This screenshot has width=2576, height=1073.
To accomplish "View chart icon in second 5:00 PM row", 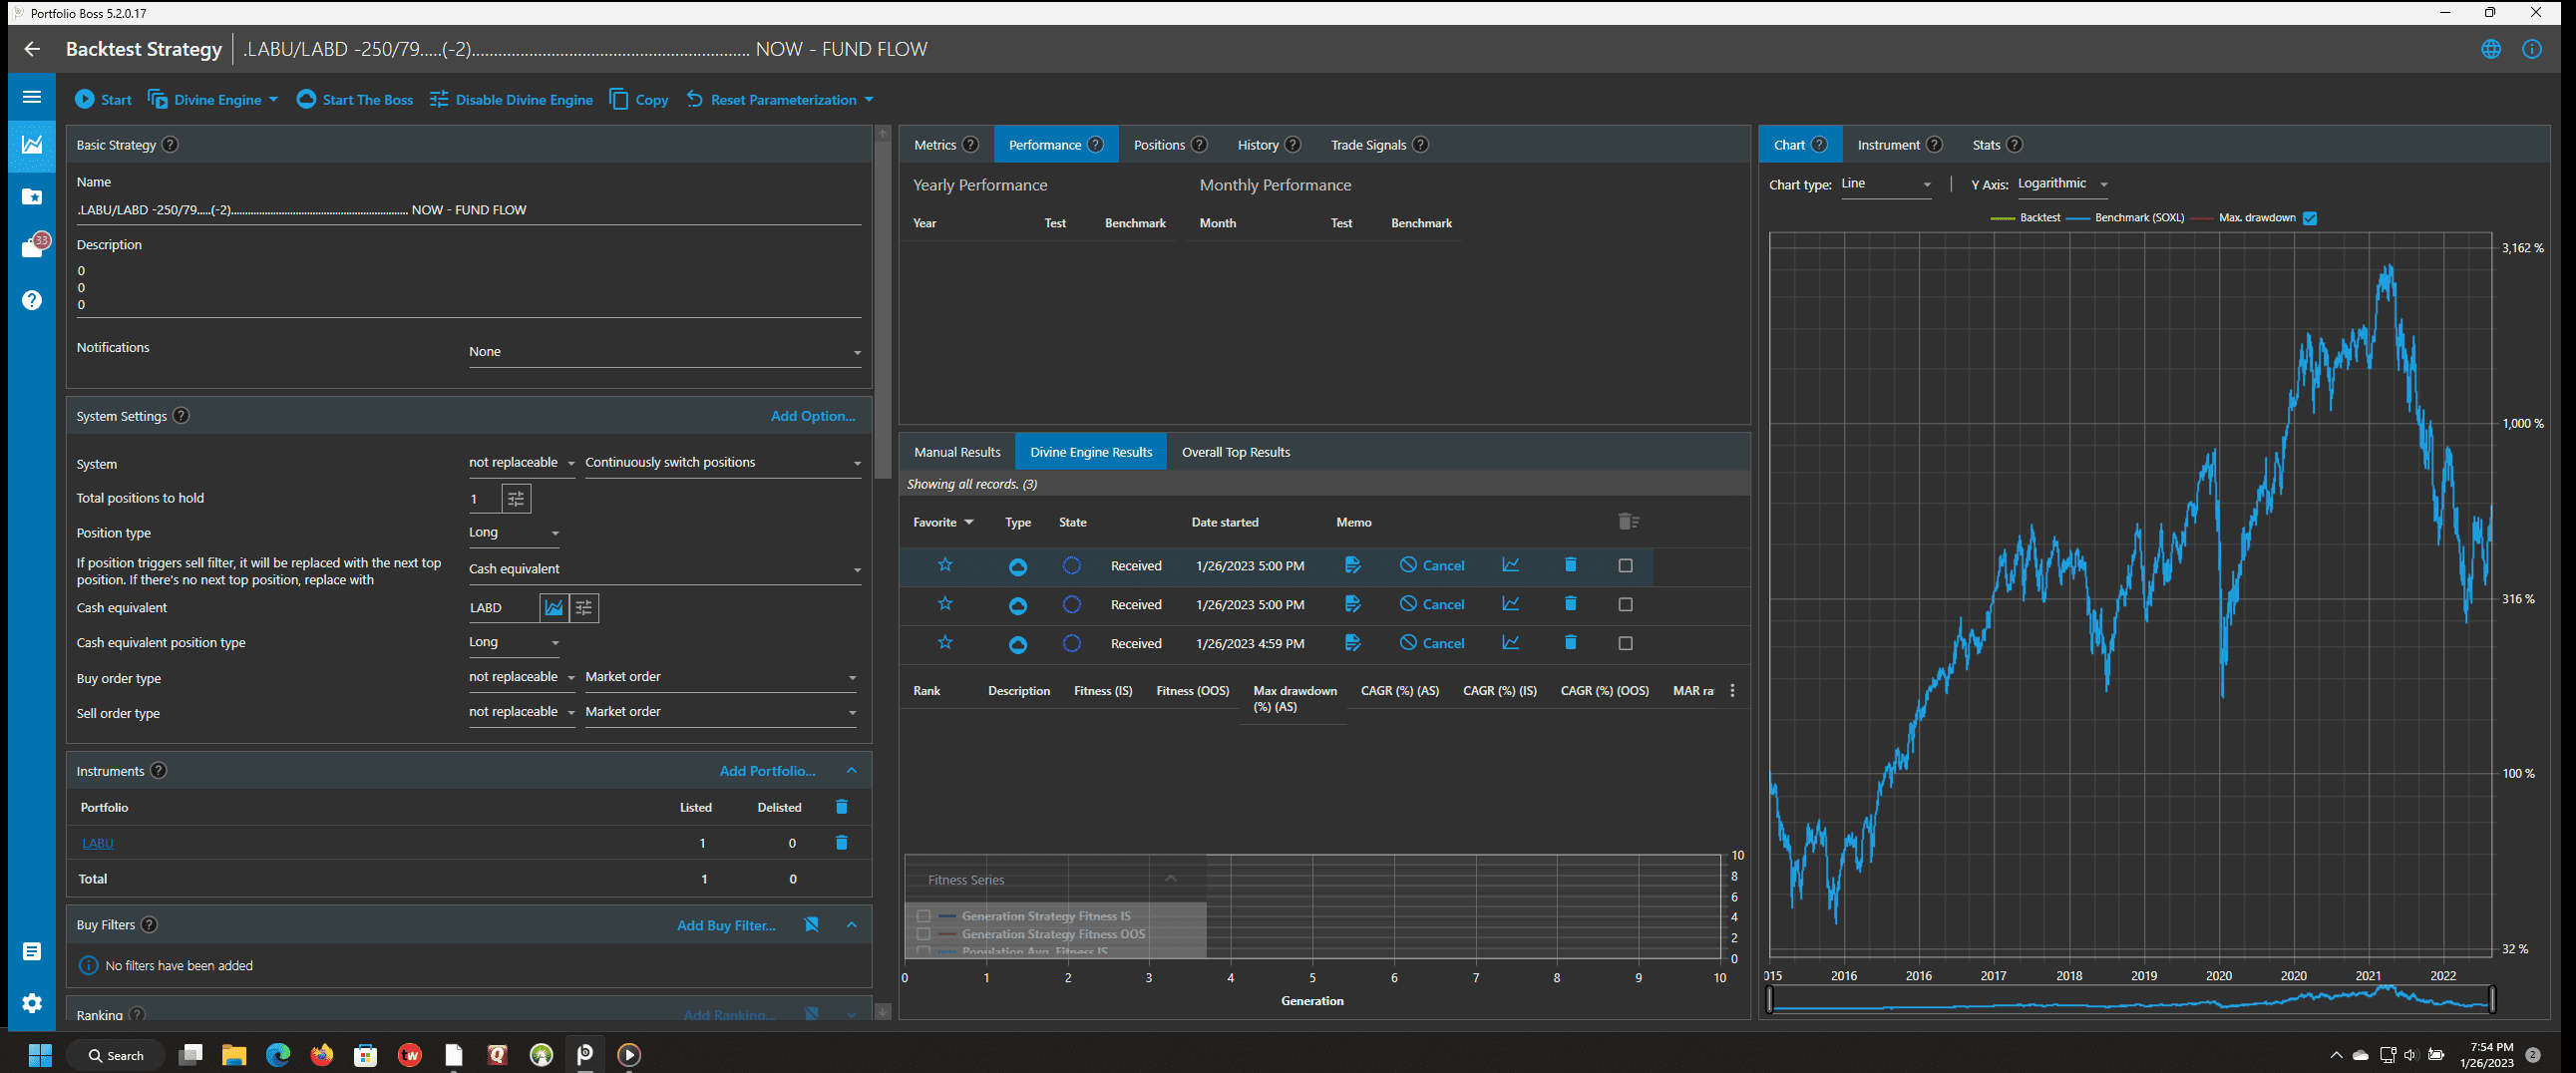I will [1511, 604].
